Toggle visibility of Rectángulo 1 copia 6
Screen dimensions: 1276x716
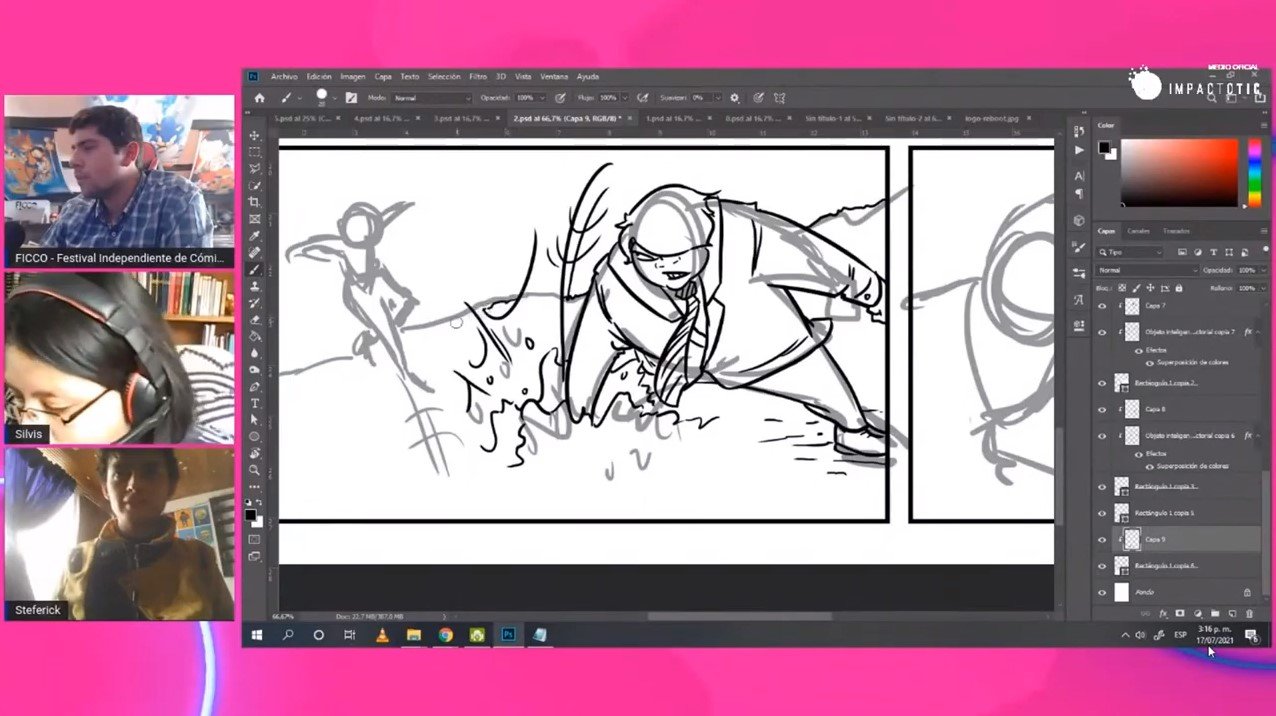(x=1102, y=565)
